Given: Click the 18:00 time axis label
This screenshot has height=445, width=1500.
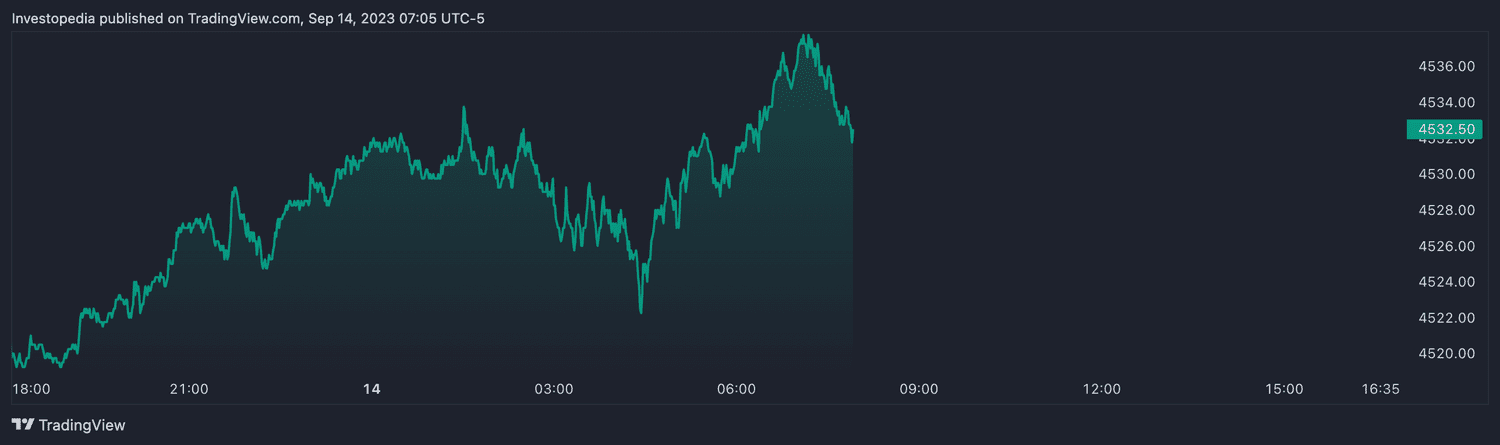Looking at the screenshot, I should tap(30, 389).
